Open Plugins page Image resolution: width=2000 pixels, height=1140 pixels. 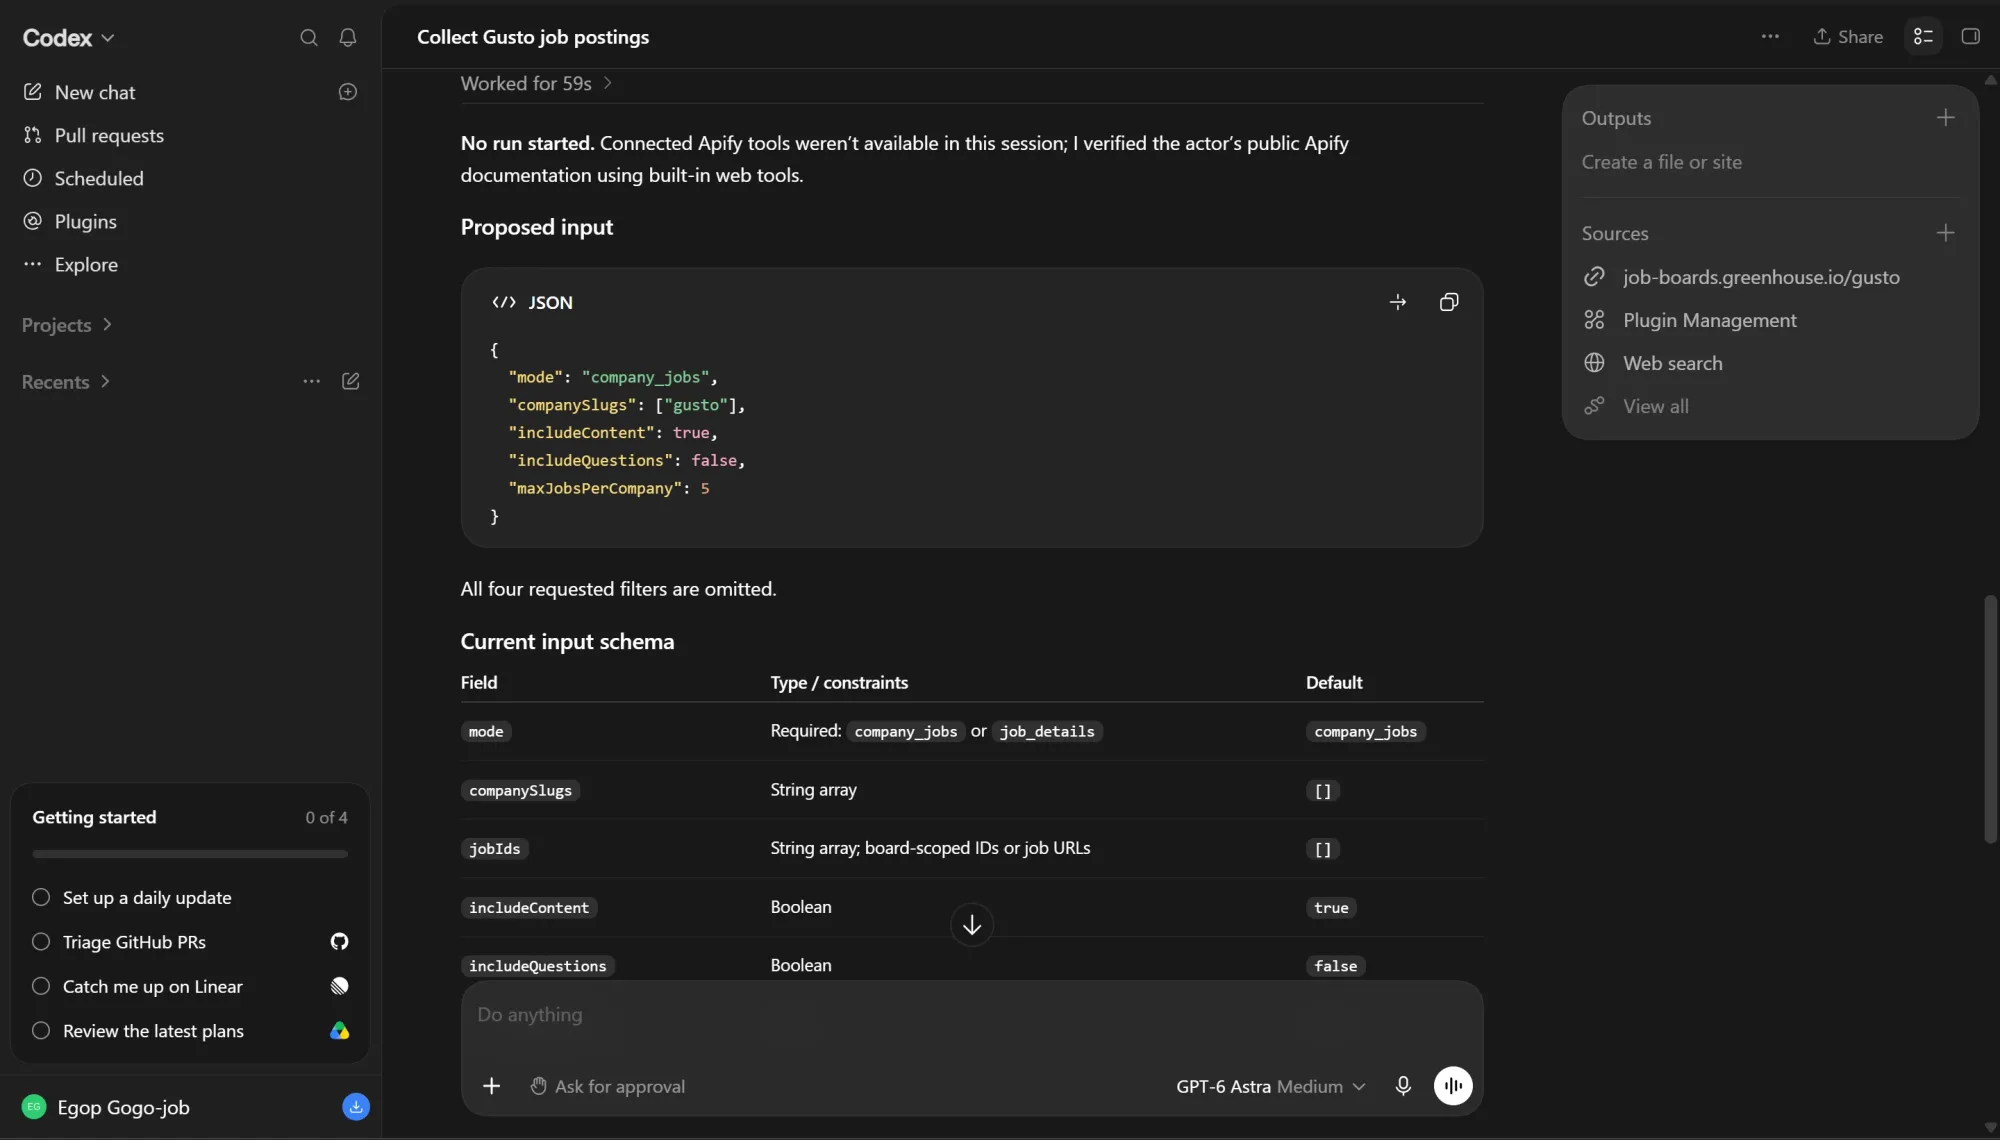70,221
